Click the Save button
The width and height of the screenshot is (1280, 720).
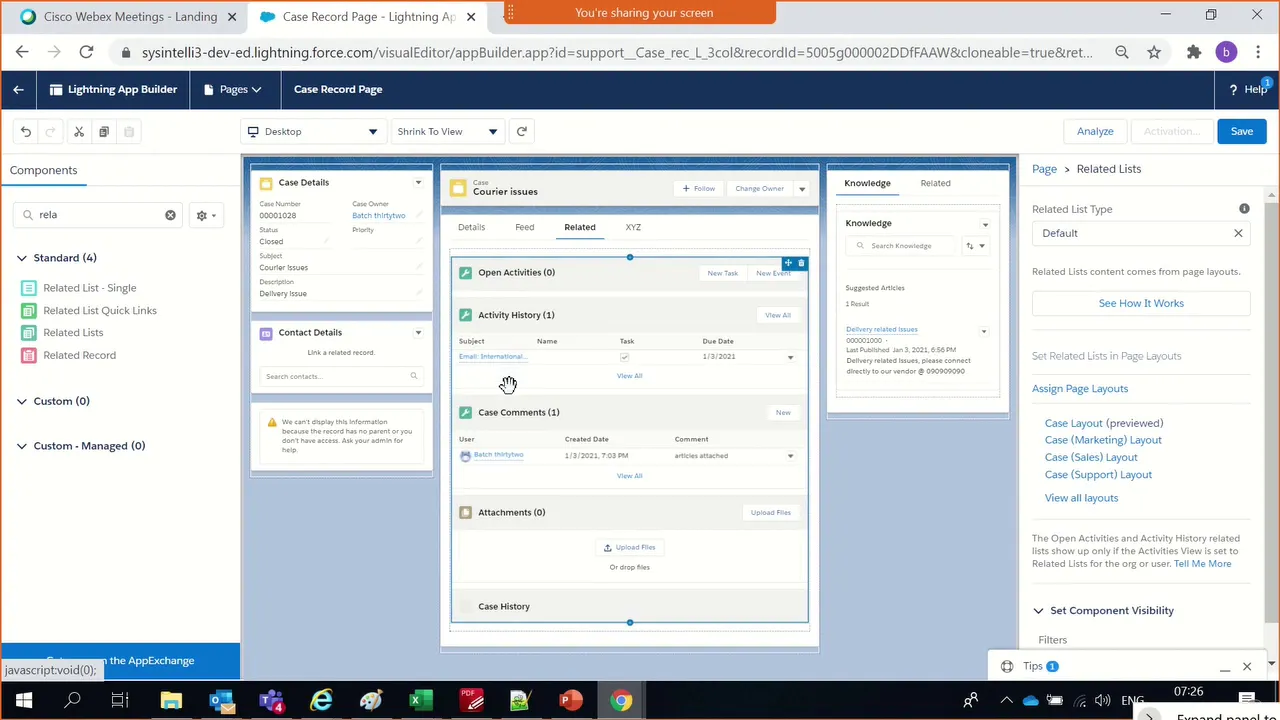(x=1242, y=131)
